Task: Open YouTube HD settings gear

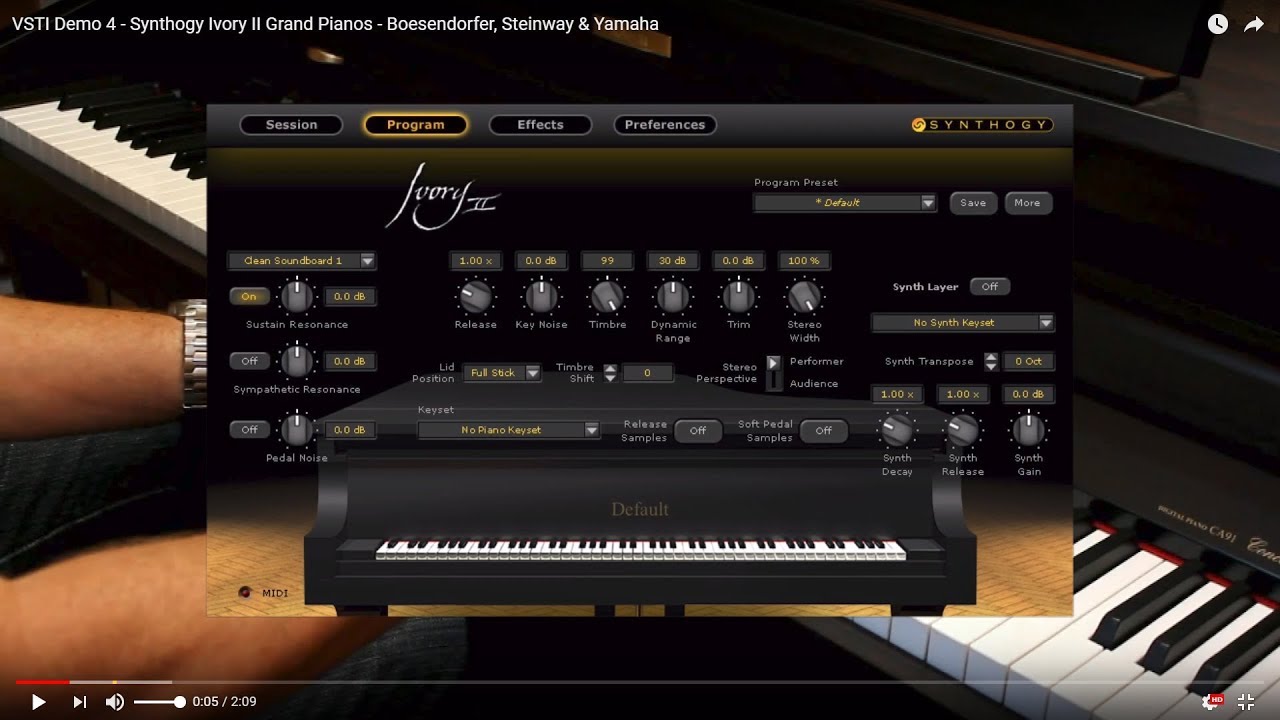Action: point(1211,702)
